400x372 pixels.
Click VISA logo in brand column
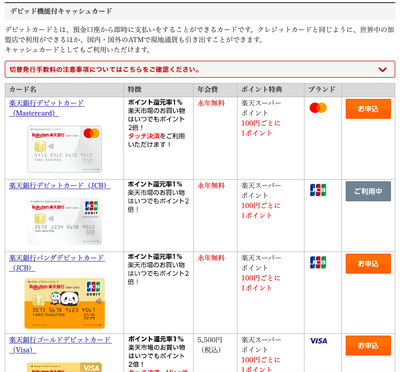tap(318, 341)
